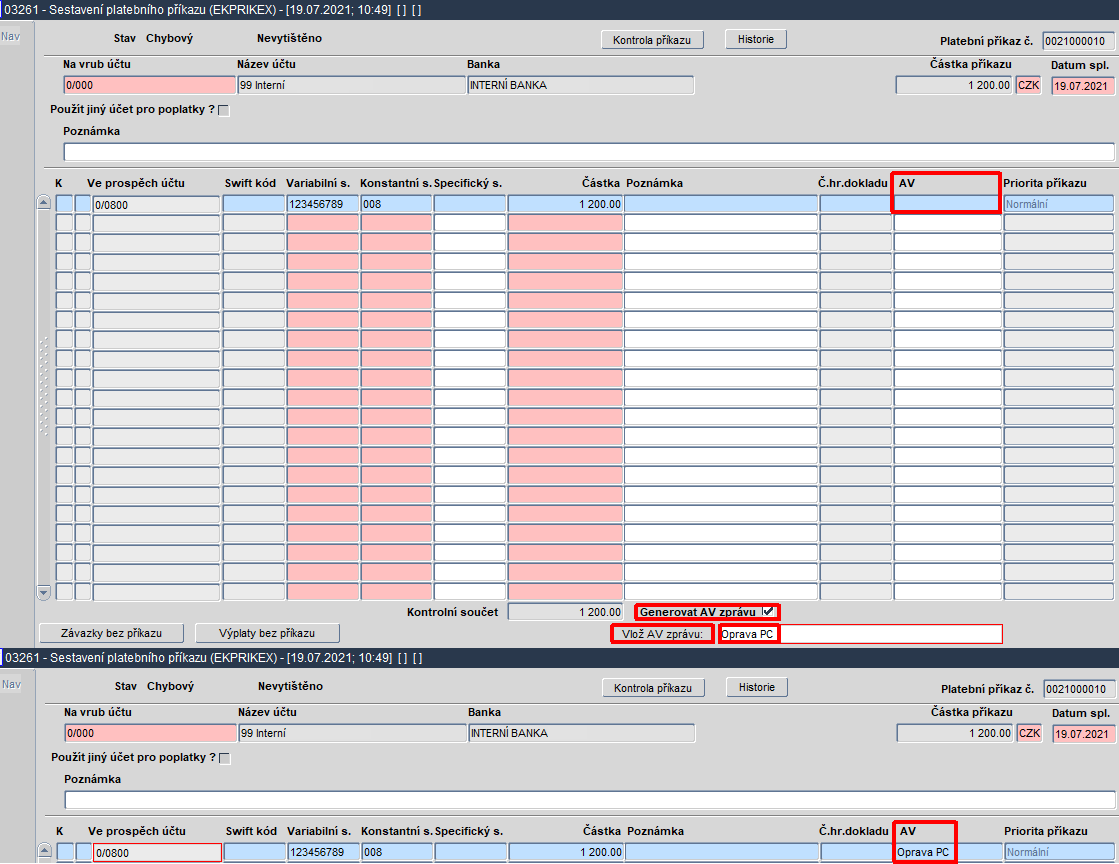Open Historie in the upper form
The width and height of the screenshot is (1119, 864).
(756, 39)
